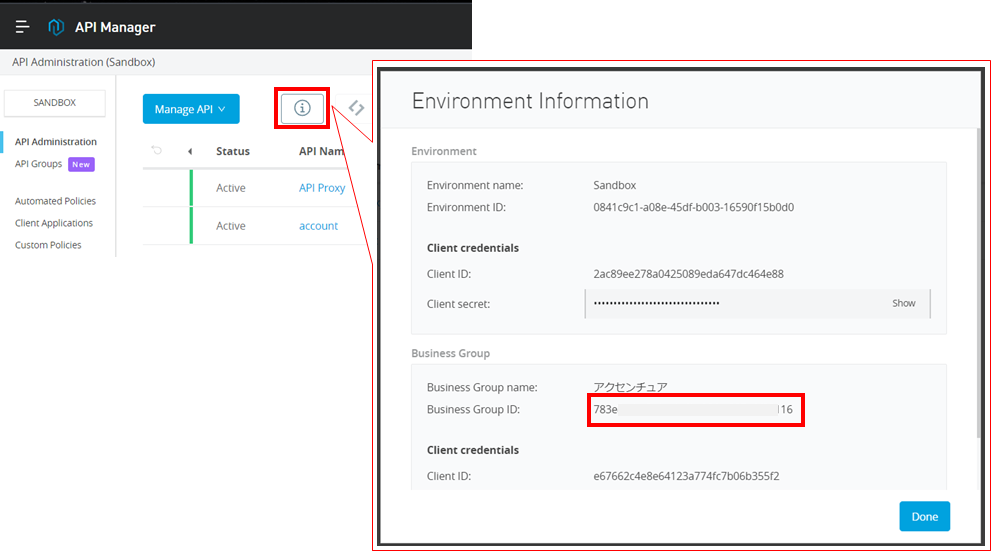
Task: Open Custom Policies page
Action: 48,245
